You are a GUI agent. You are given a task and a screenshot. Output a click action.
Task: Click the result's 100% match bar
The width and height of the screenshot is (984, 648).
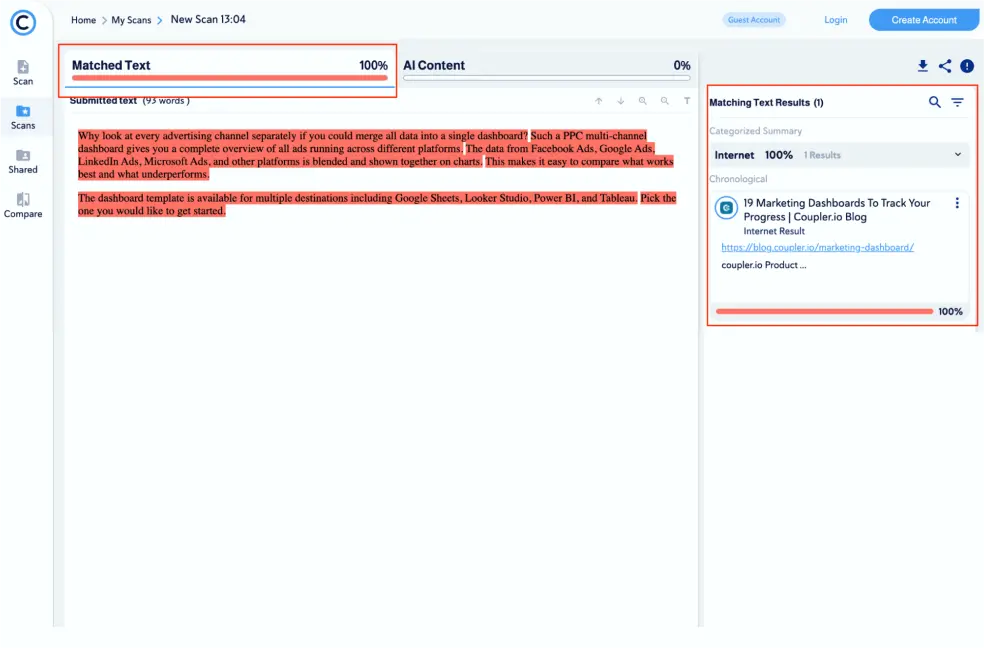point(824,312)
